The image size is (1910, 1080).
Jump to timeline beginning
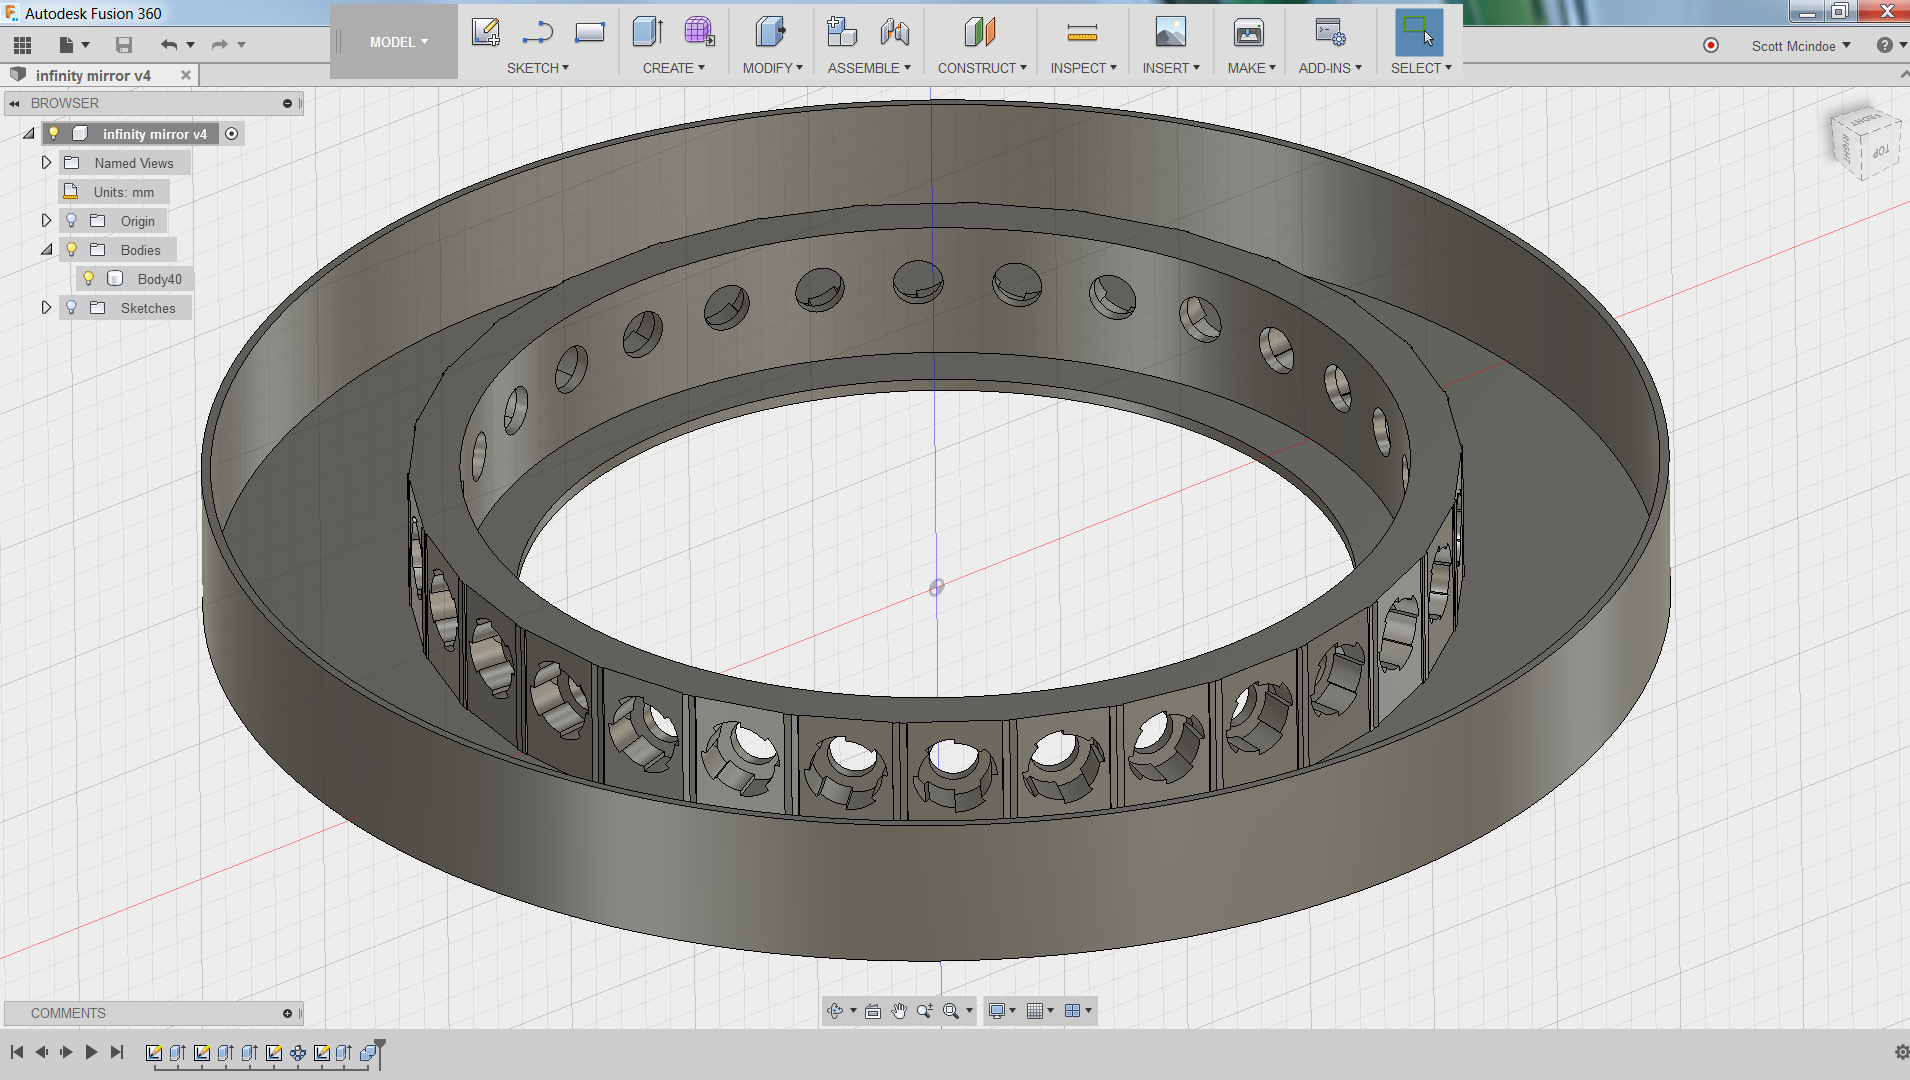[x=17, y=1052]
